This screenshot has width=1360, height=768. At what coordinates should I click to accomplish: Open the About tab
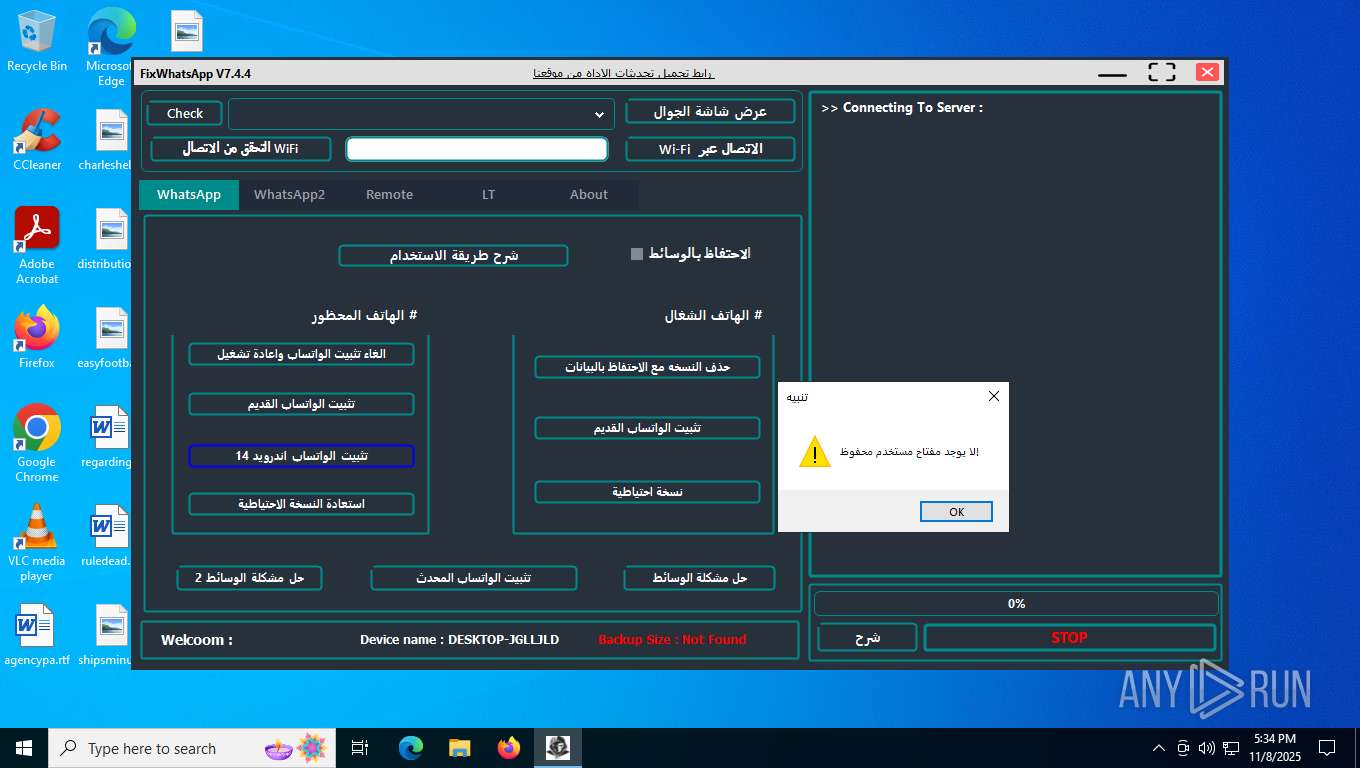coord(588,194)
